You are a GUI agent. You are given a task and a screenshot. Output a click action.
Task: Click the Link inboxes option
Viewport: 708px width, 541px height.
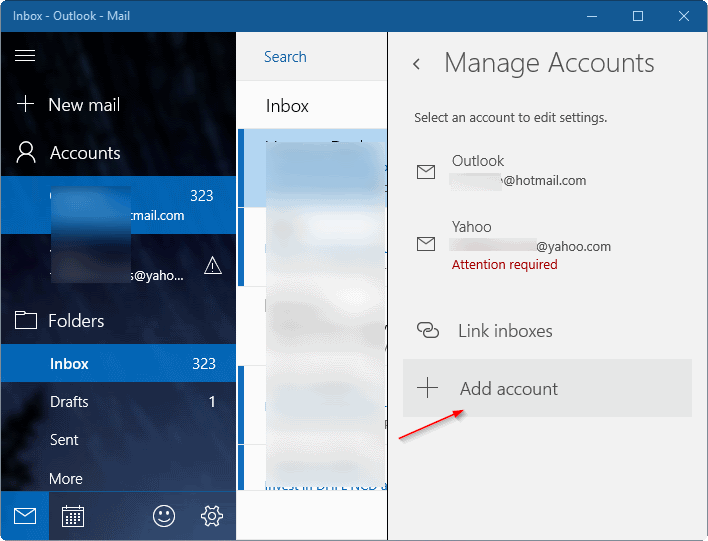(x=547, y=331)
